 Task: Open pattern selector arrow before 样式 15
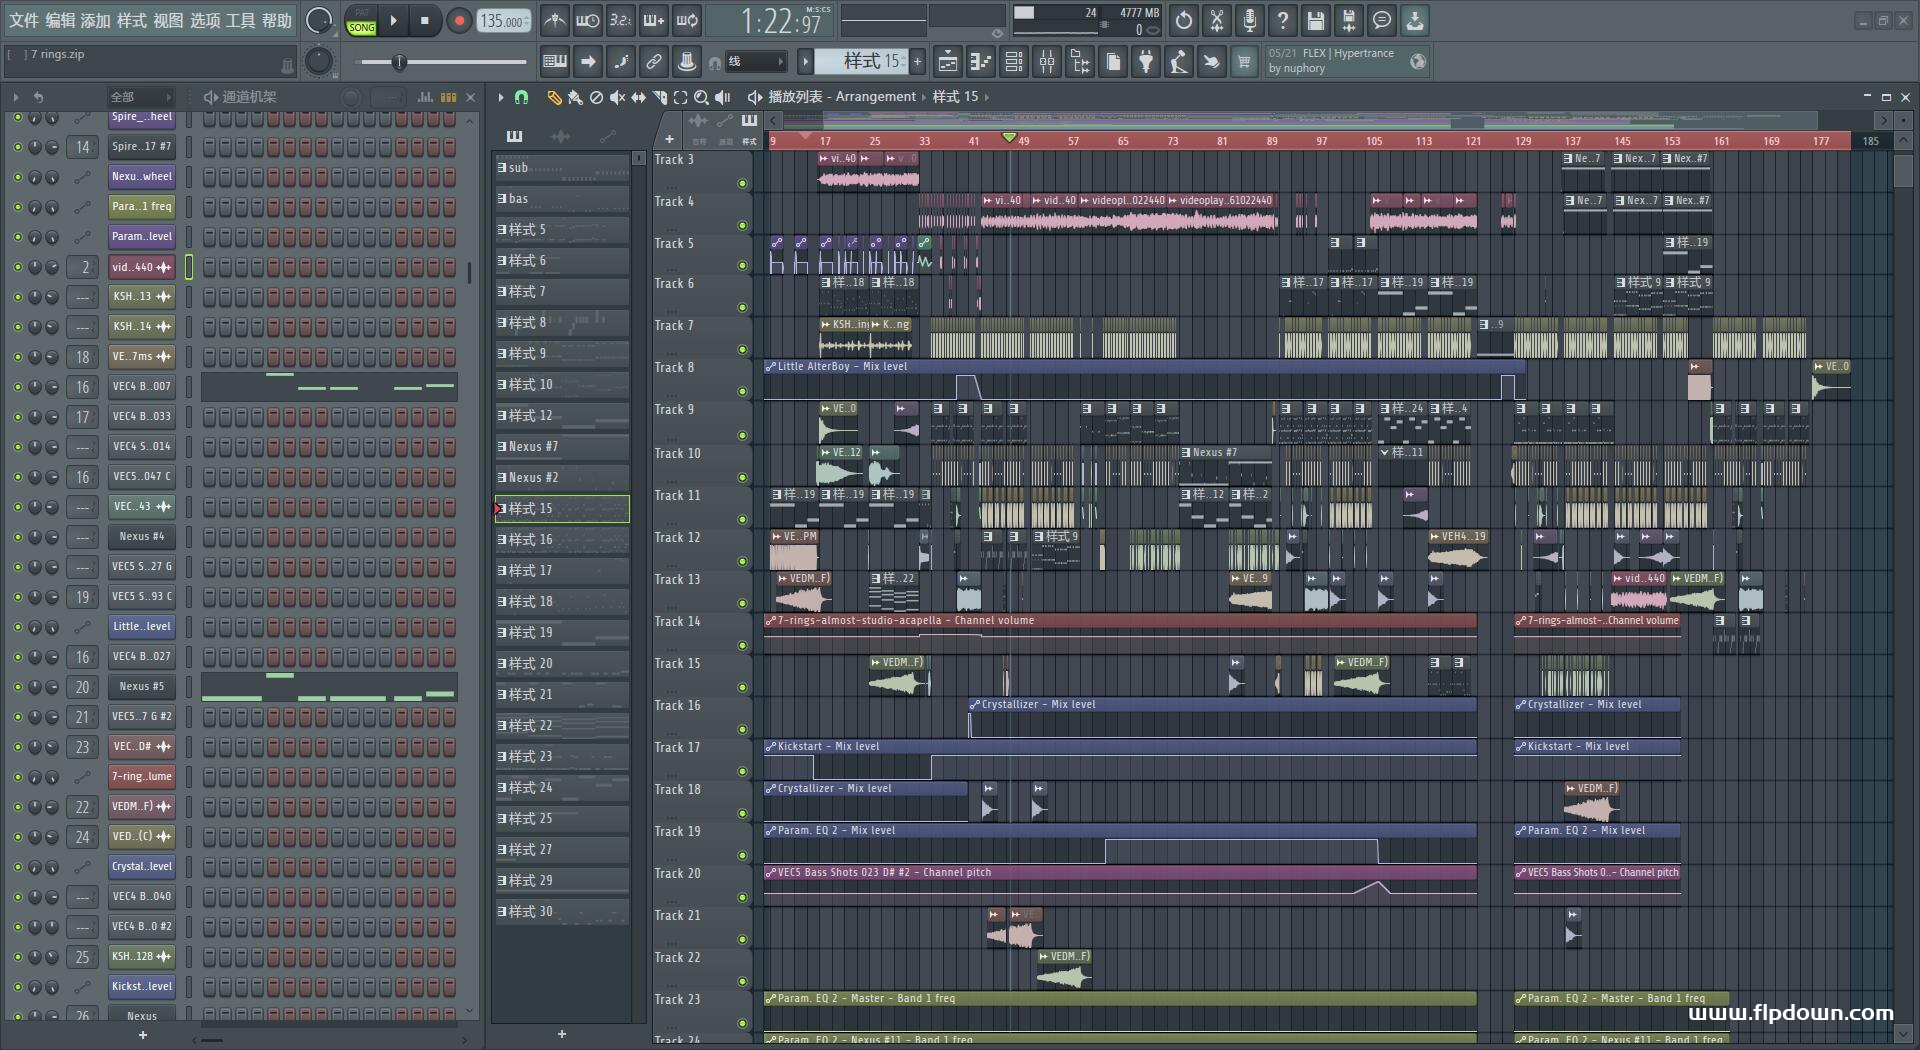805,62
